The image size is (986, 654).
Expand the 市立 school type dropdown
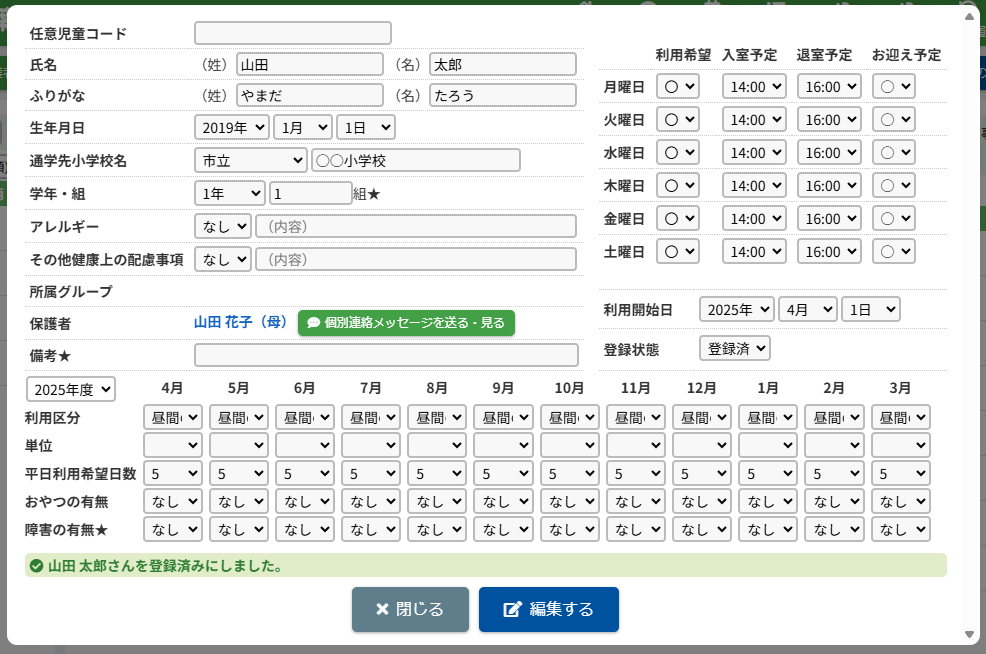click(x=250, y=160)
